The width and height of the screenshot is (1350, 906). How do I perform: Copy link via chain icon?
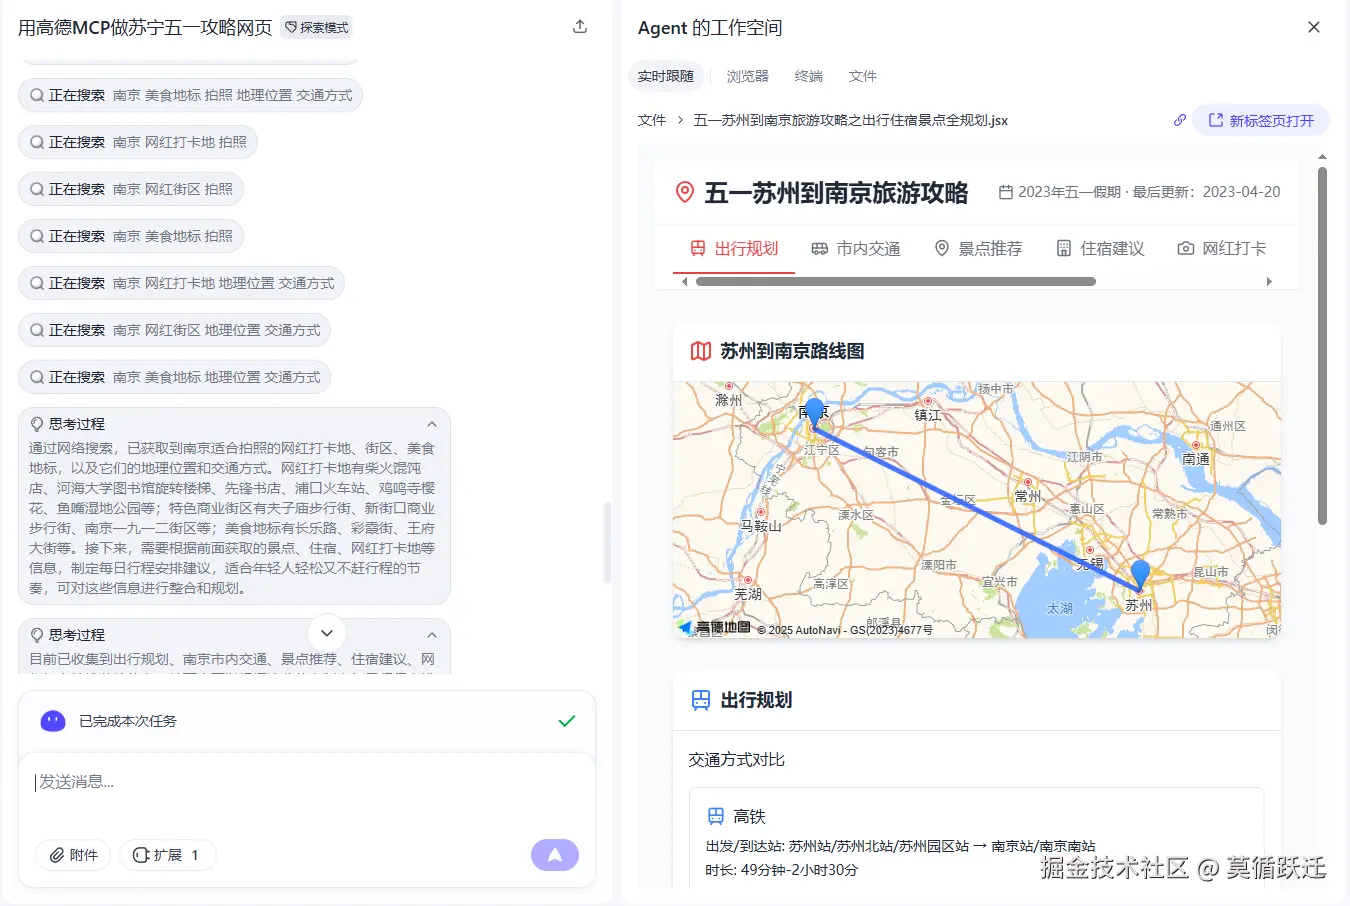tap(1180, 120)
